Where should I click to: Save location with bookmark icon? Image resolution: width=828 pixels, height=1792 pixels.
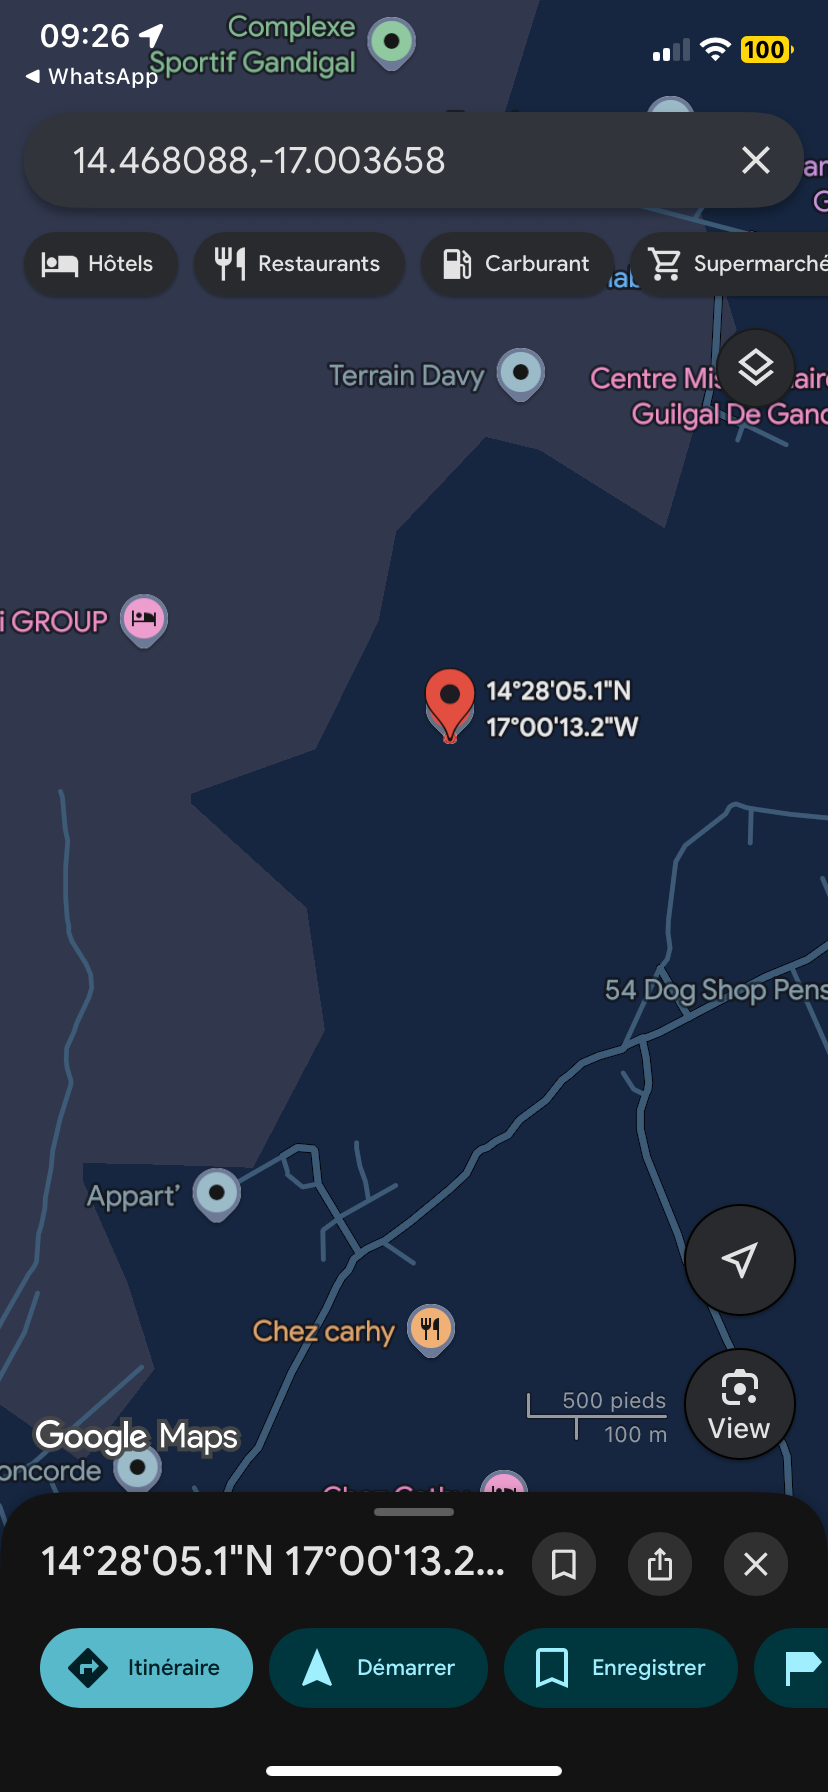tap(564, 1564)
